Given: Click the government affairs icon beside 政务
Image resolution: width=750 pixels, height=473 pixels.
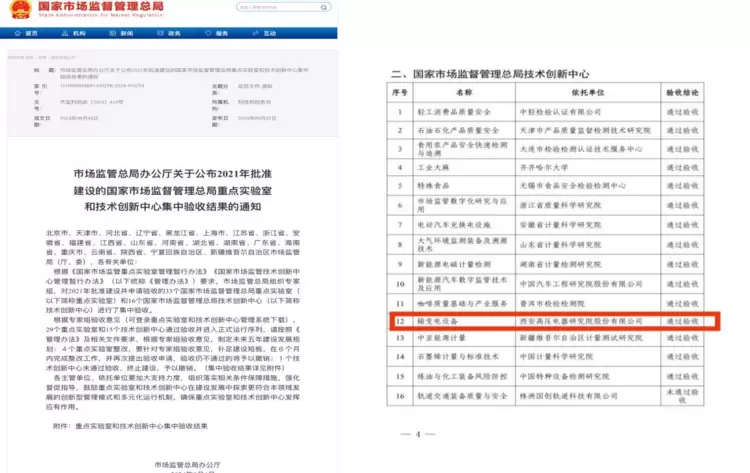Looking at the screenshot, I should pos(160,33).
